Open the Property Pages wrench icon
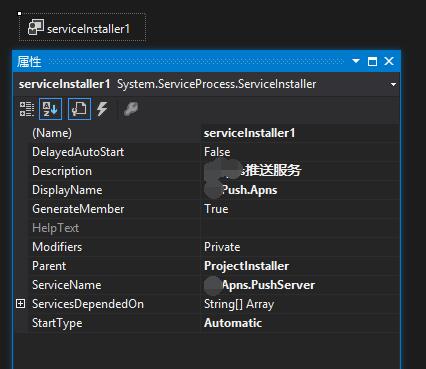This screenshot has width=426, height=369. coord(131,109)
